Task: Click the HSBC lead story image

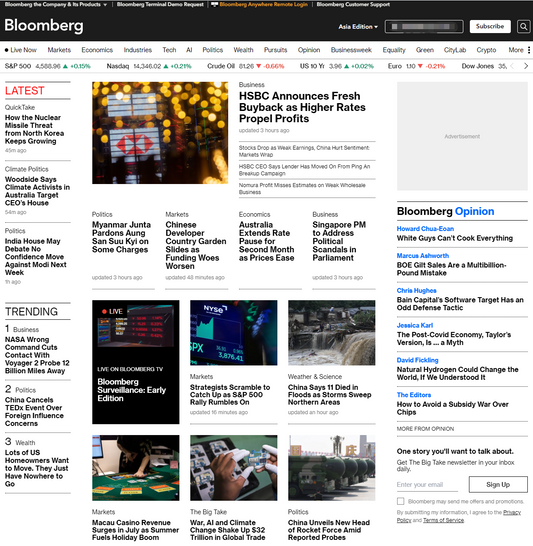Action: (160, 133)
